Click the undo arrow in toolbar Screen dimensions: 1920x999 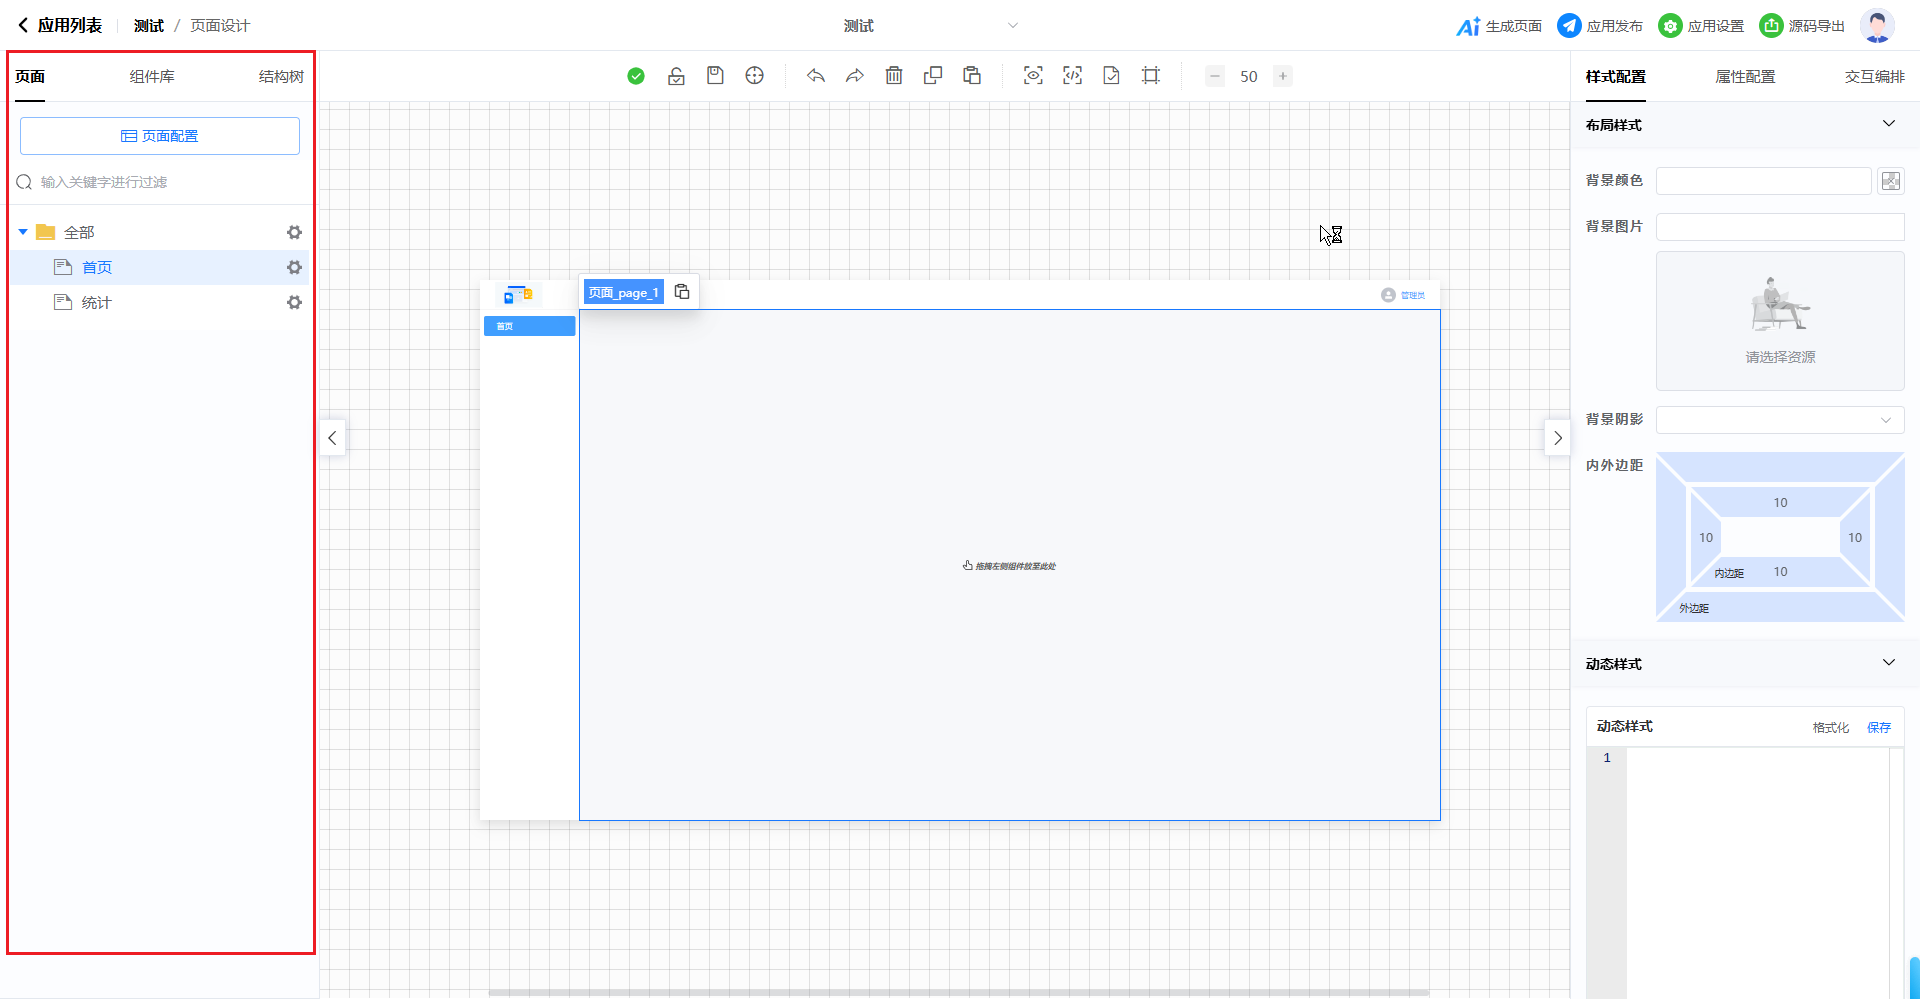point(816,76)
